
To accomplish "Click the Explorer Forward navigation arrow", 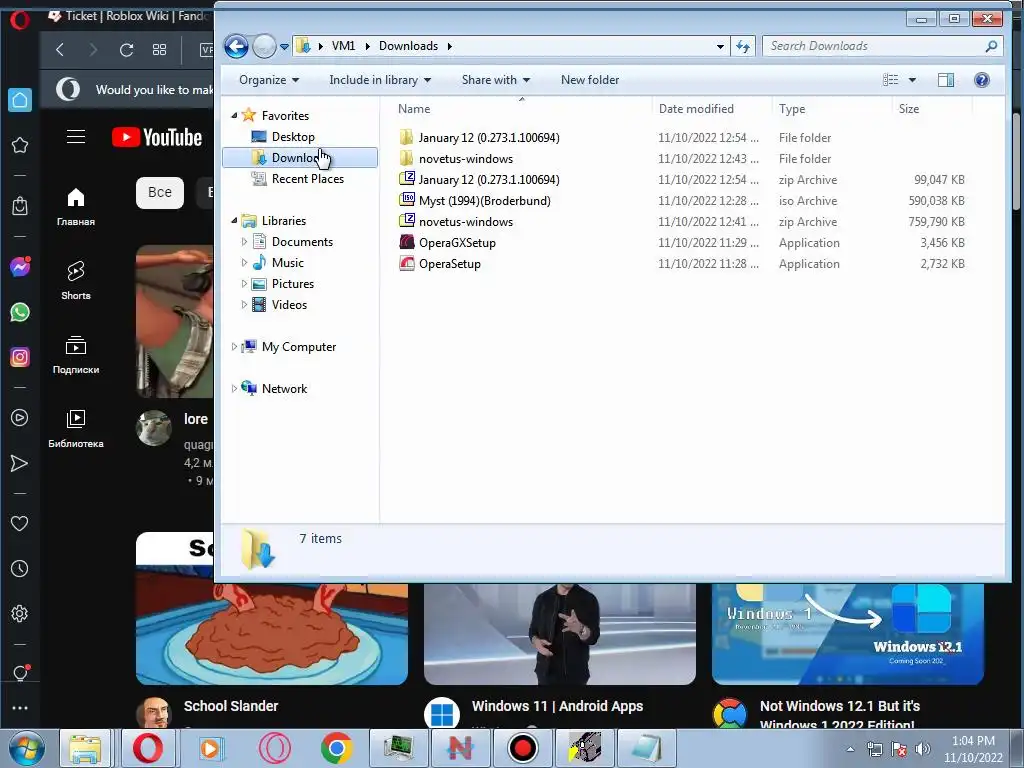I will [x=264, y=46].
